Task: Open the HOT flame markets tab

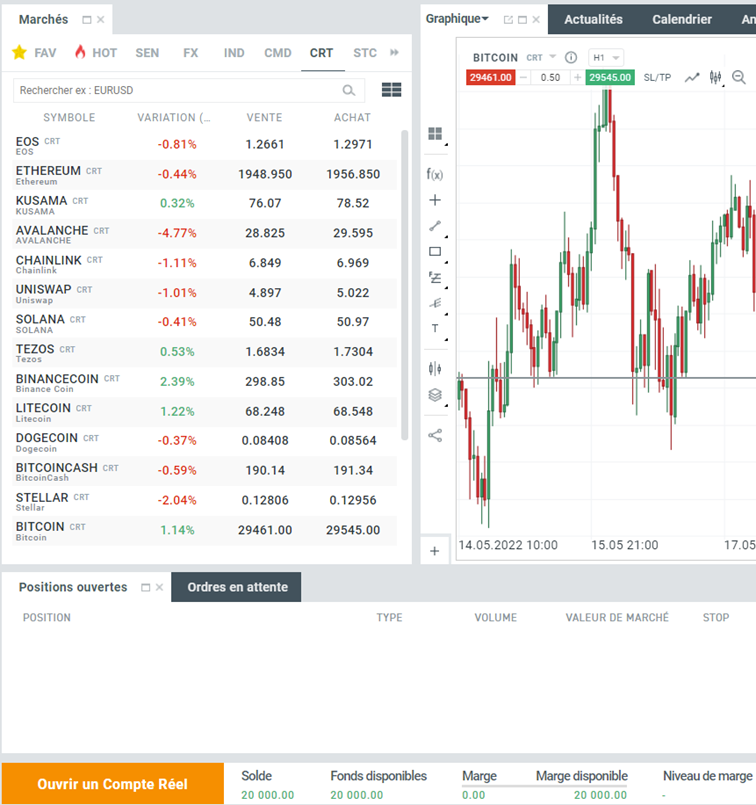Action: [x=96, y=52]
